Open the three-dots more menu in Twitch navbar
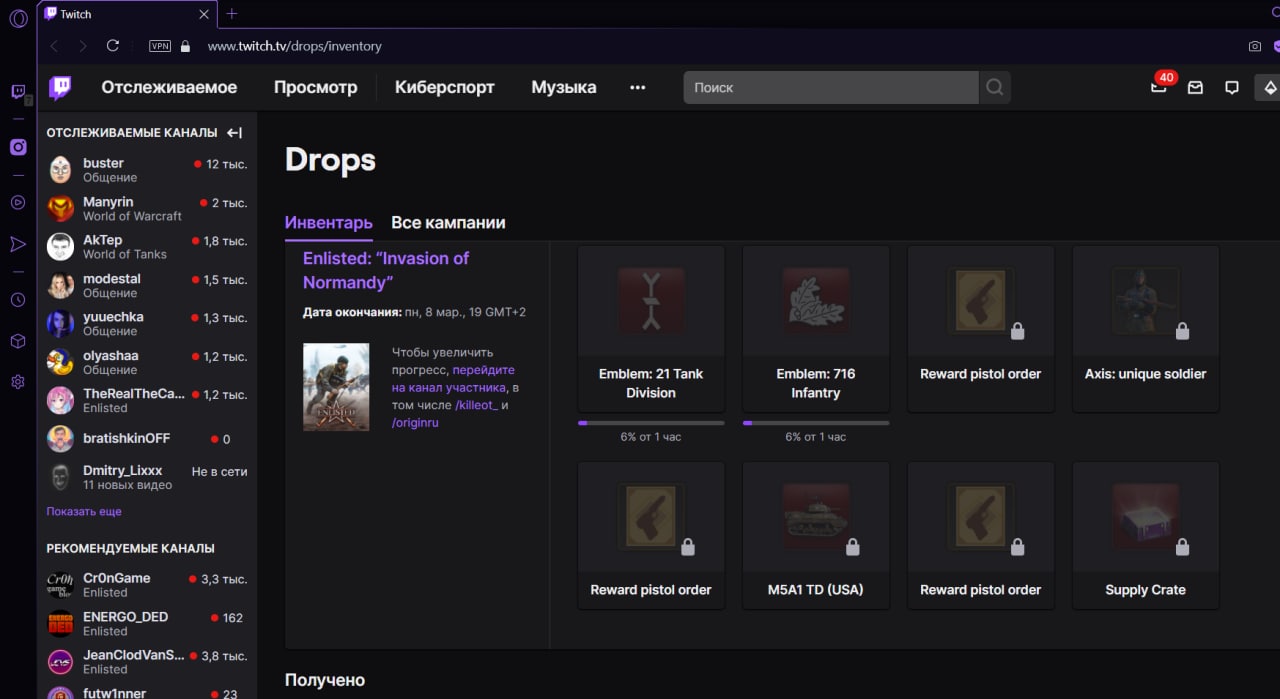1280x699 pixels. 637,87
